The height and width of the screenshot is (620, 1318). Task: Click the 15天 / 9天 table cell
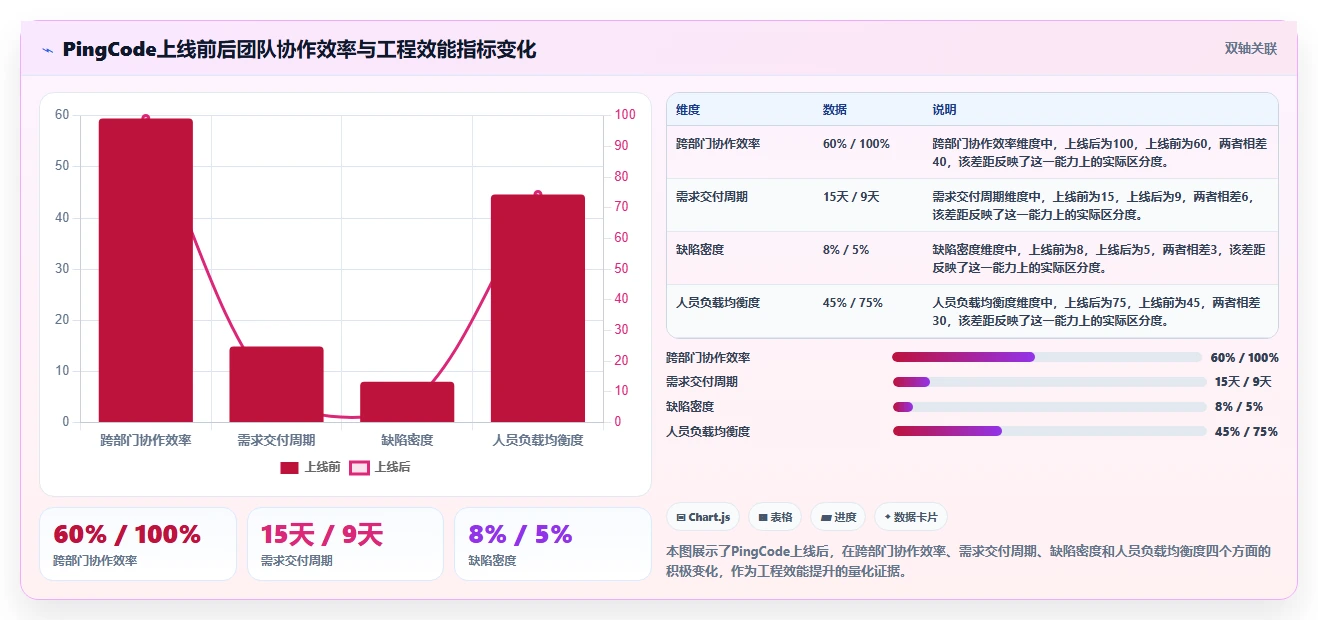coord(851,197)
